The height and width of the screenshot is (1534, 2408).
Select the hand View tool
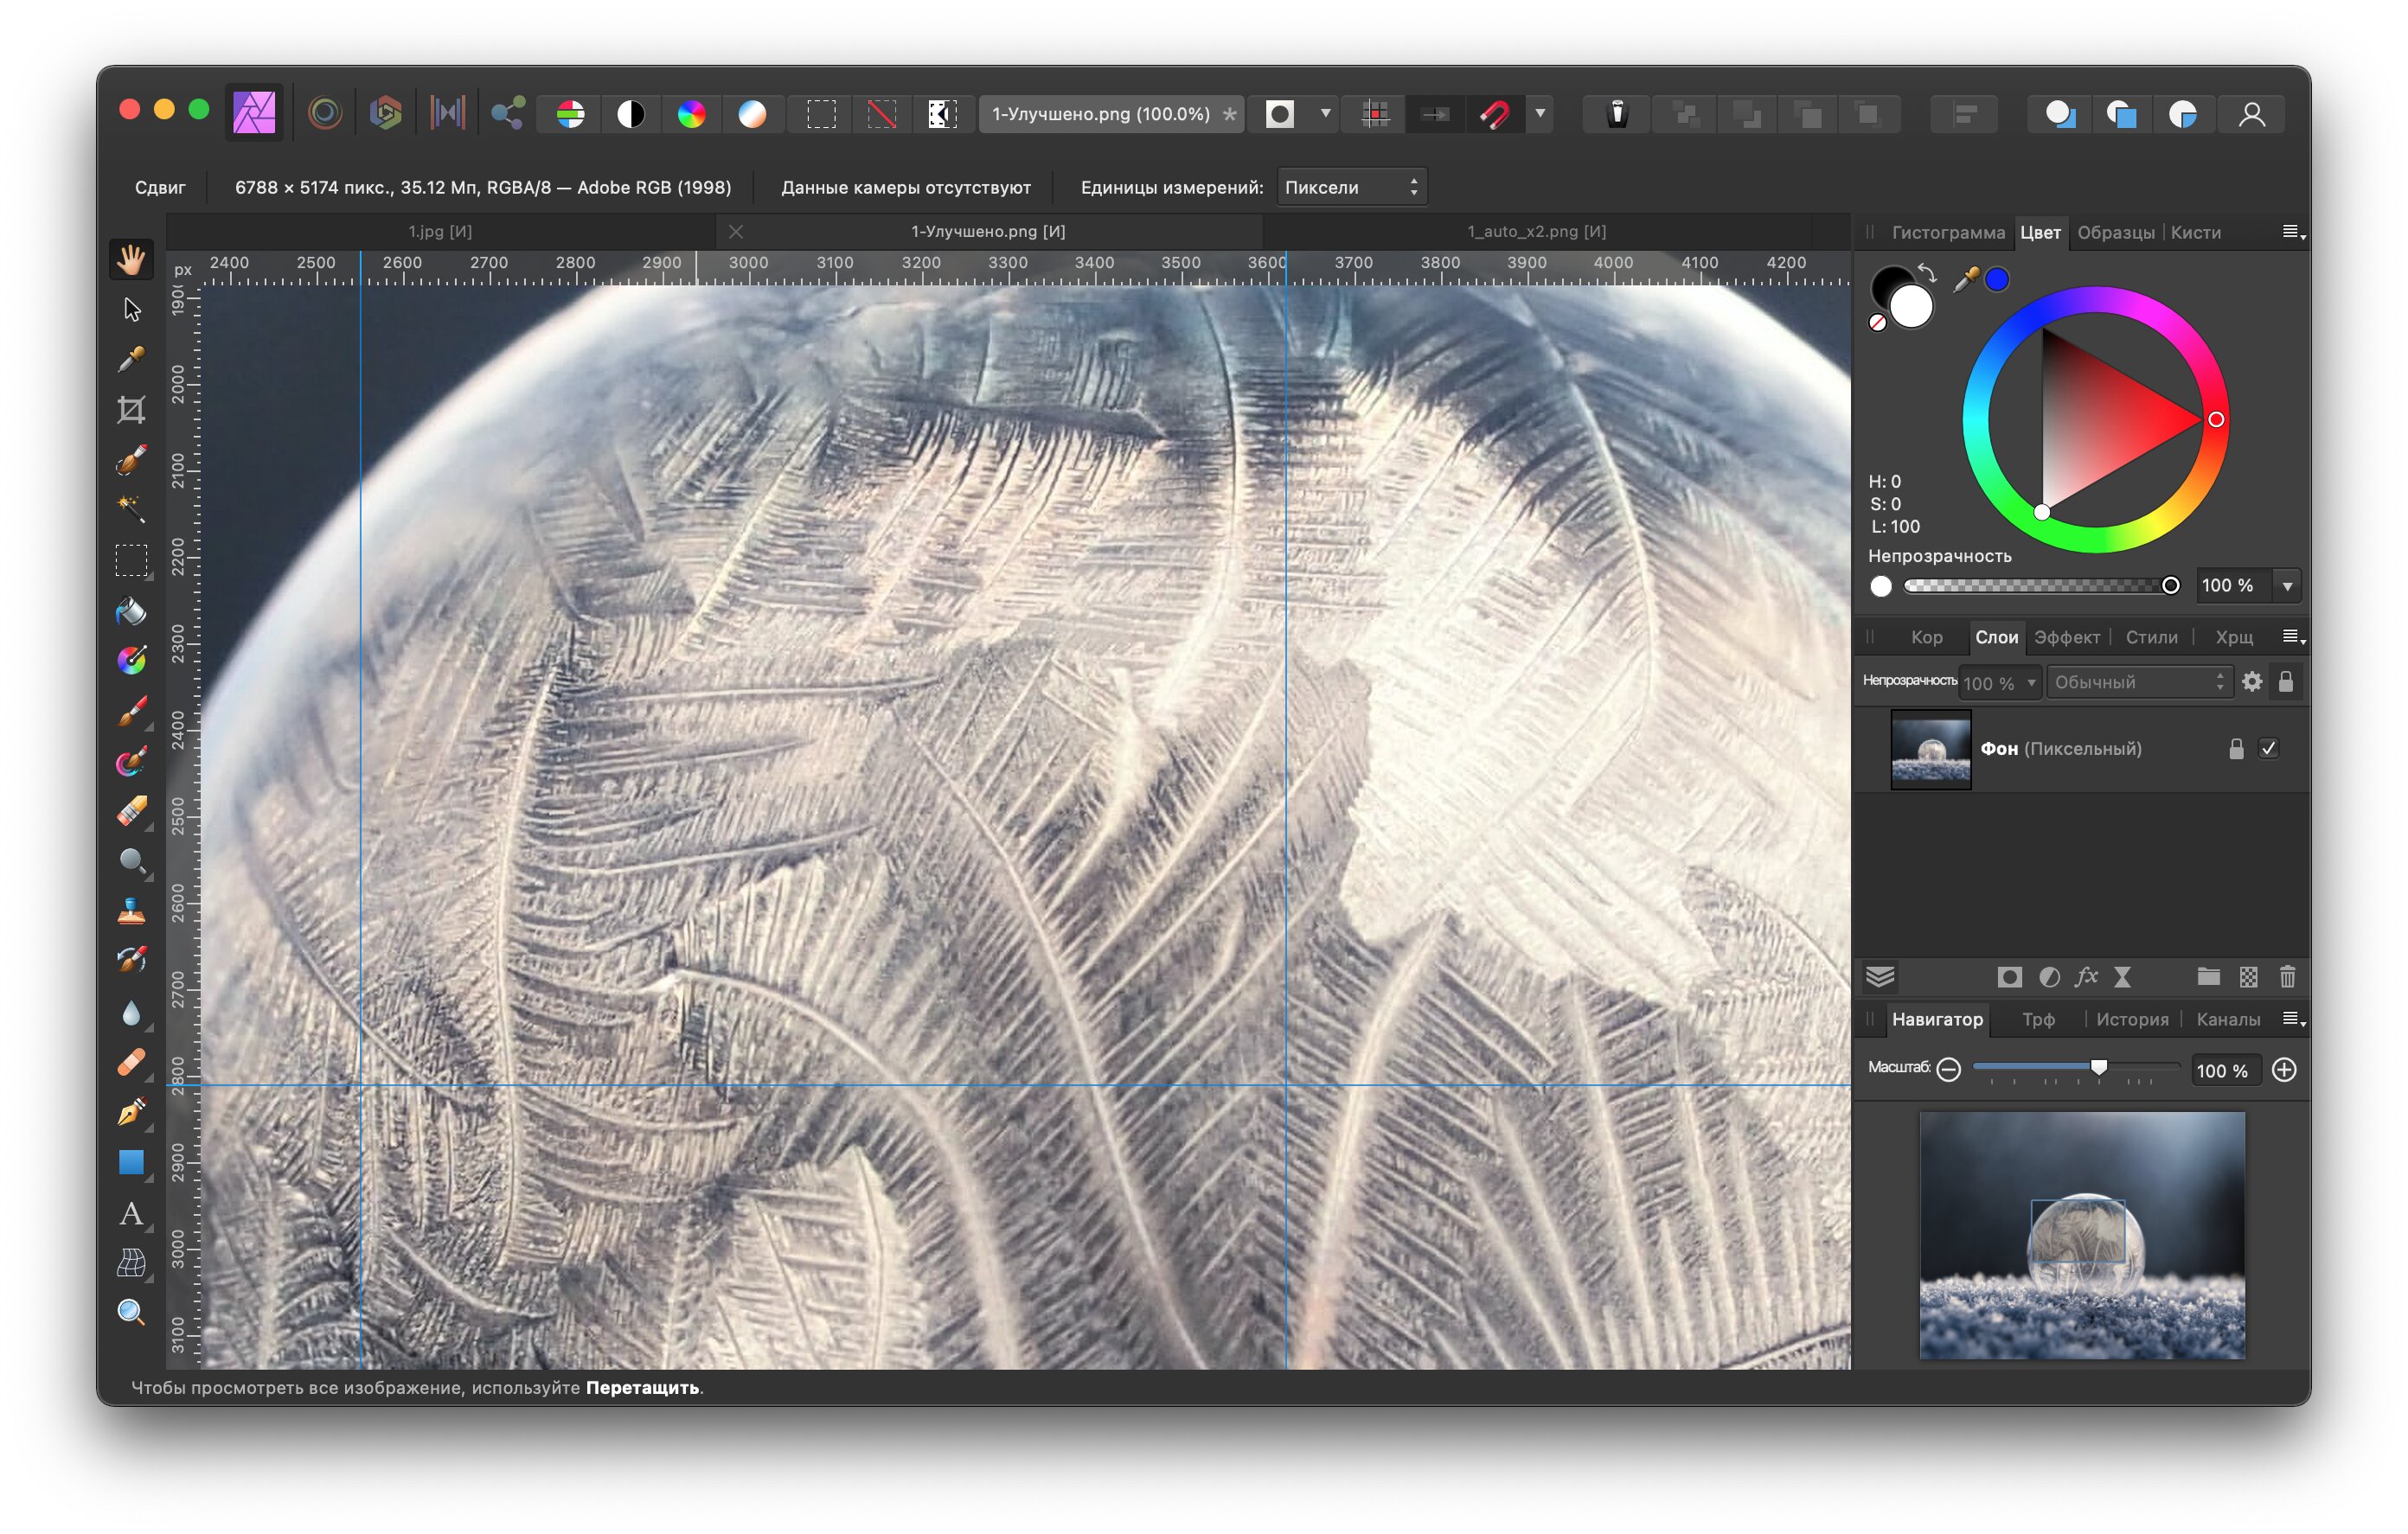131,259
